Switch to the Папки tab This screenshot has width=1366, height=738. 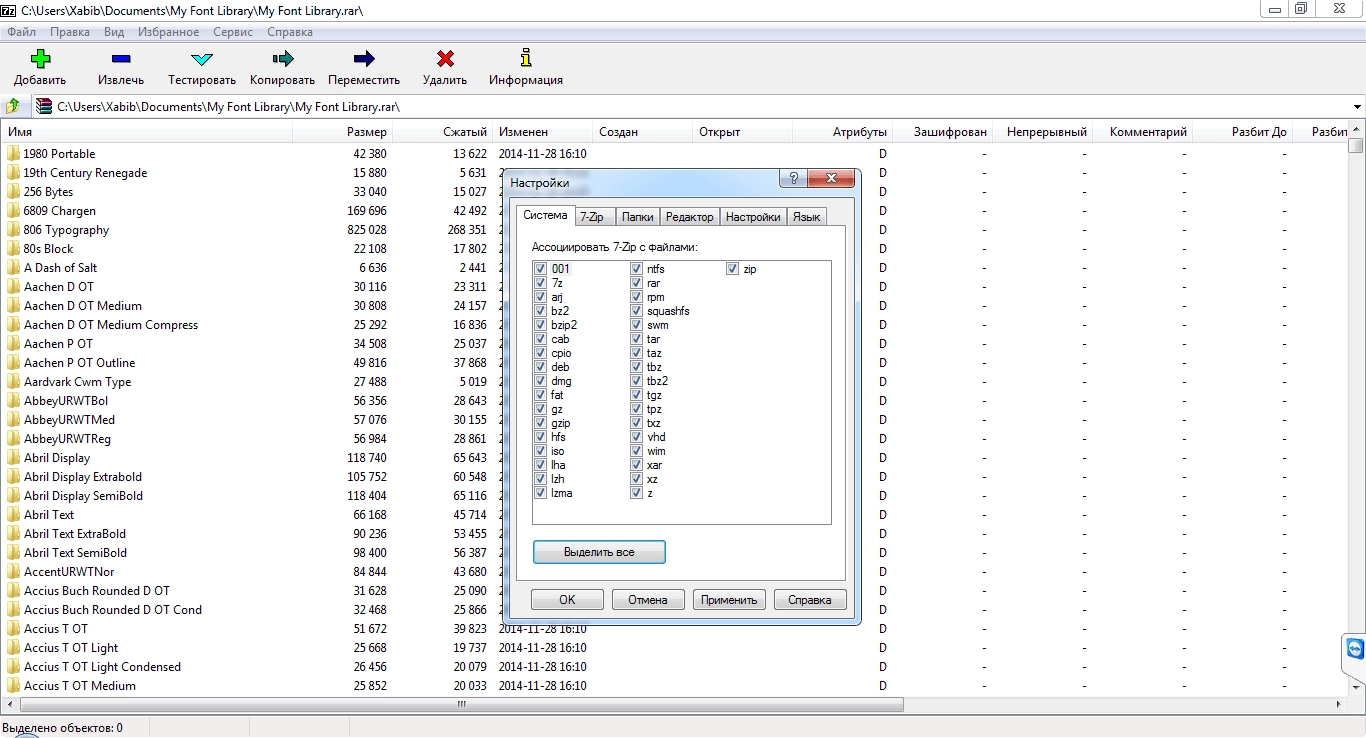click(x=637, y=216)
